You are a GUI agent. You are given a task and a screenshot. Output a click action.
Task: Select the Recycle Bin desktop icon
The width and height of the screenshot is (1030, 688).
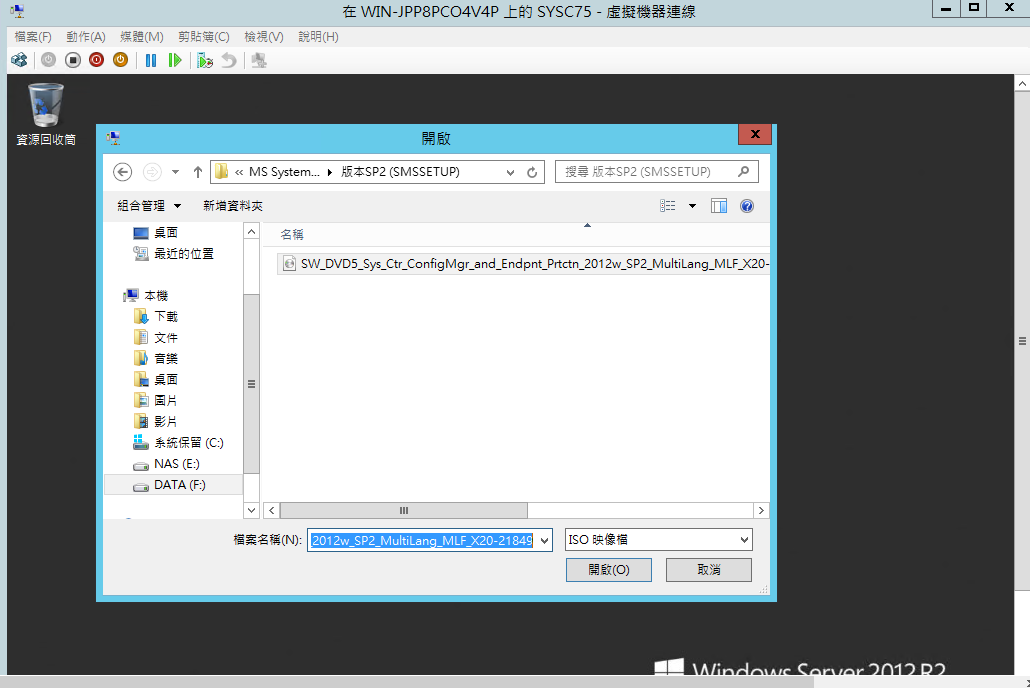(46, 114)
